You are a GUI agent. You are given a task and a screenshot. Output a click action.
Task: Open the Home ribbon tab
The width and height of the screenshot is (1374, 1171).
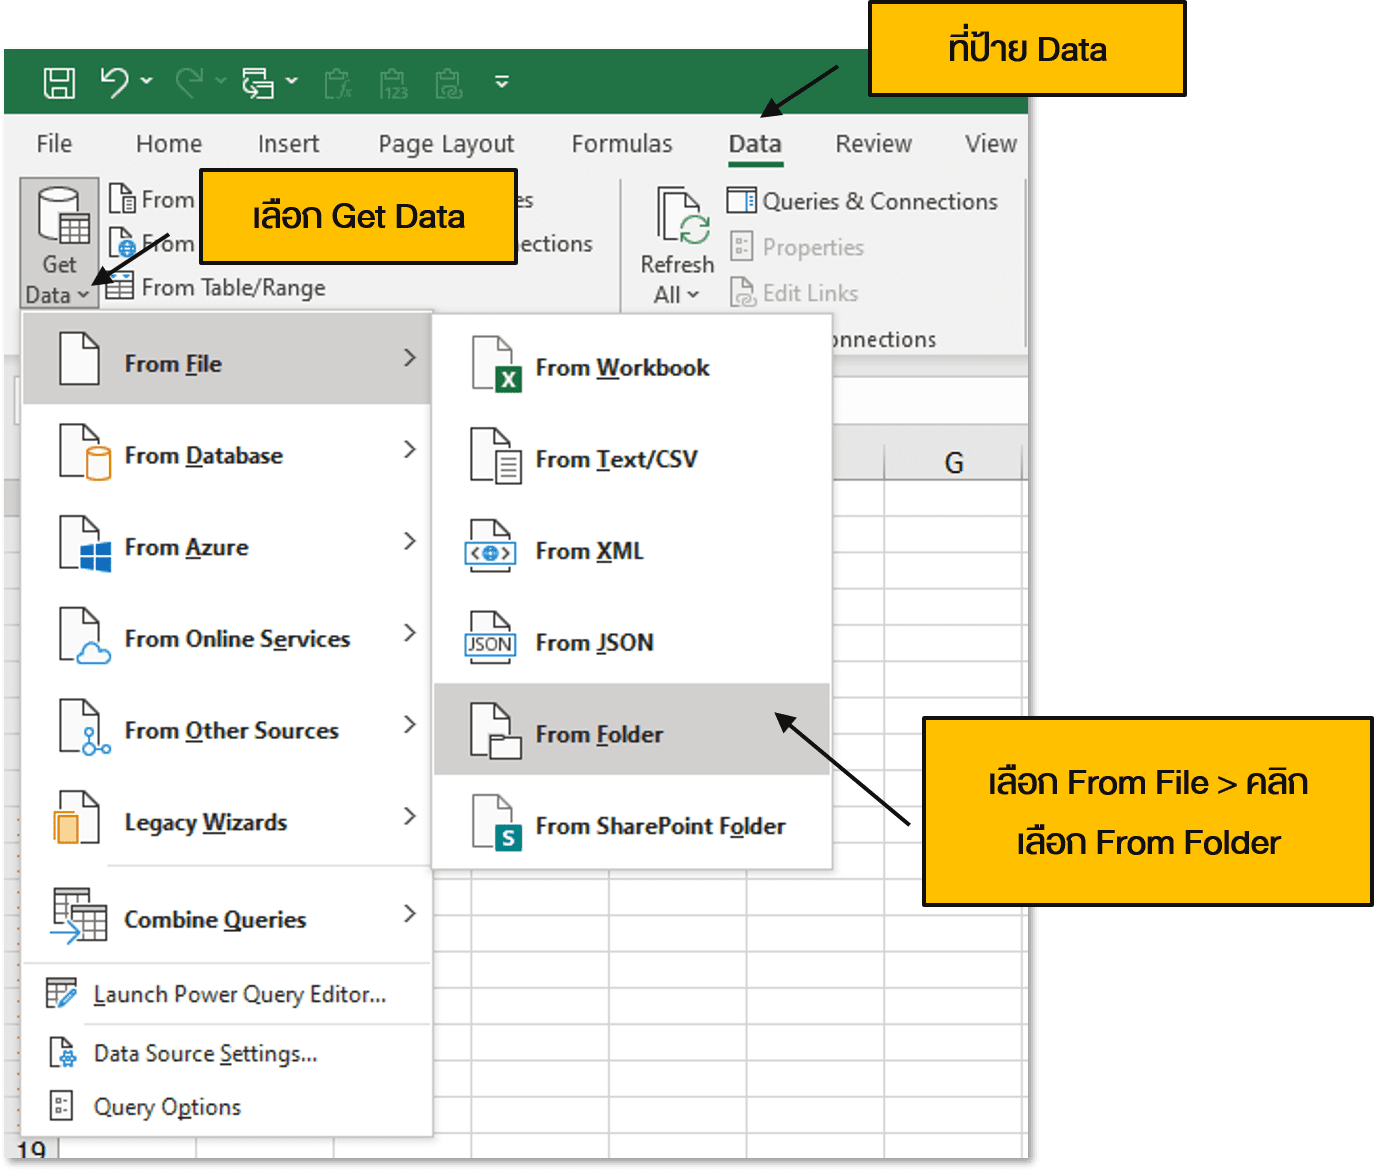(x=168, y=143)
